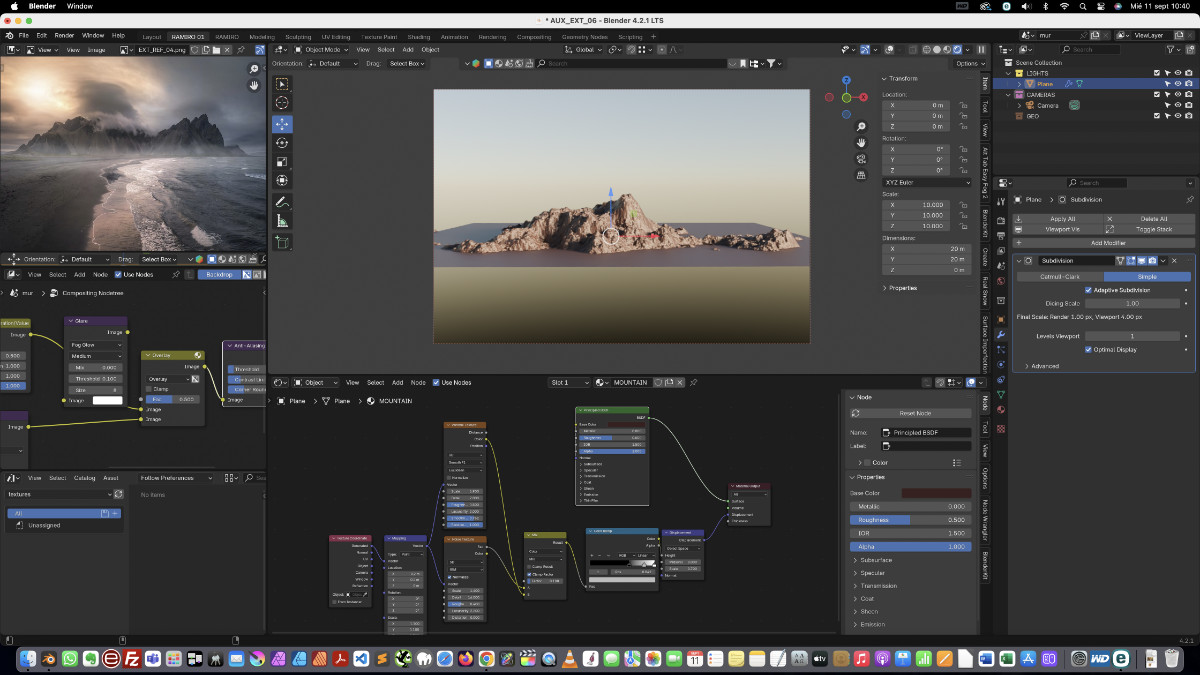Uncheck Optimal Display in Subdivision modifier
Image resolution: width=1200 pixels, height=675 pixels.
coord(1088,349)
